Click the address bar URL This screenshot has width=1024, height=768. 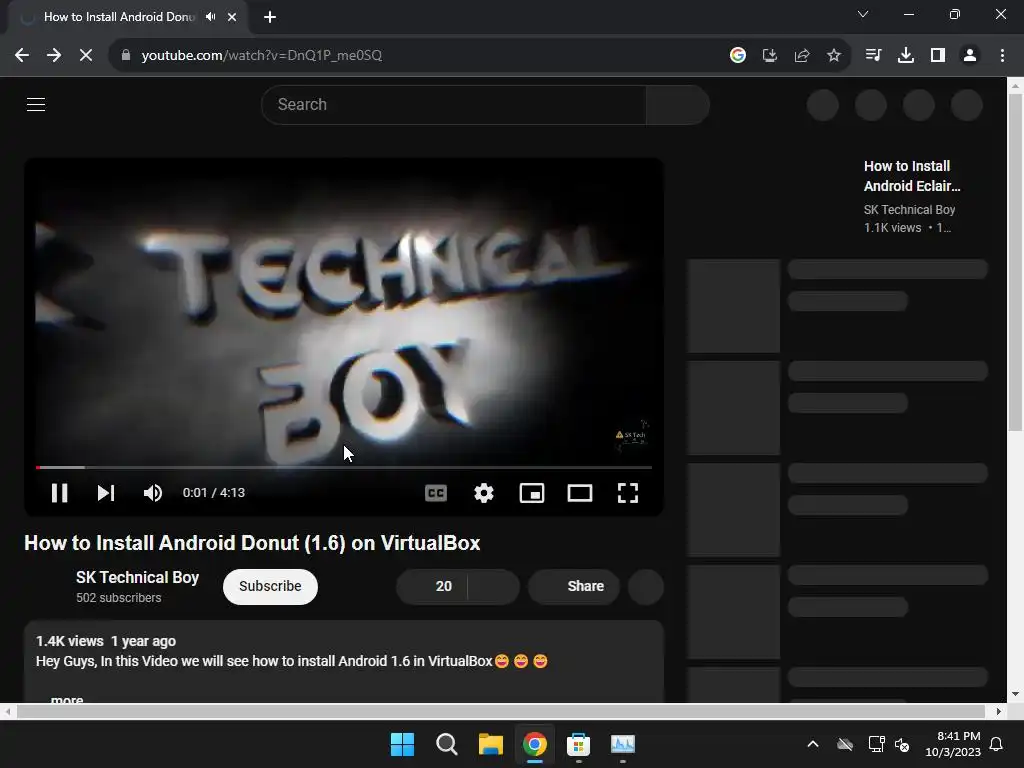click(262, 56)
